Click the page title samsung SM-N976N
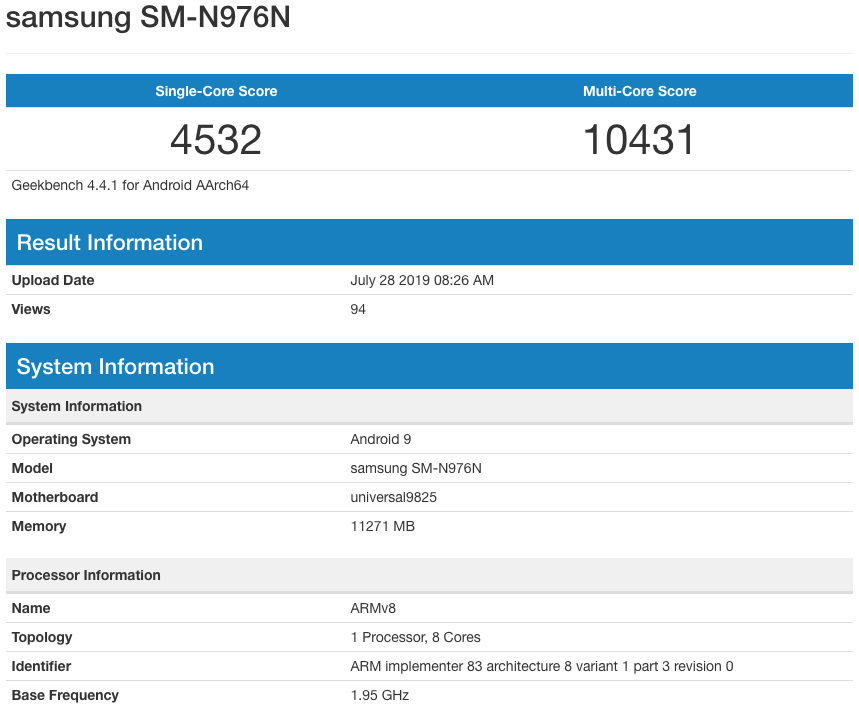 (x=148, y=16)
